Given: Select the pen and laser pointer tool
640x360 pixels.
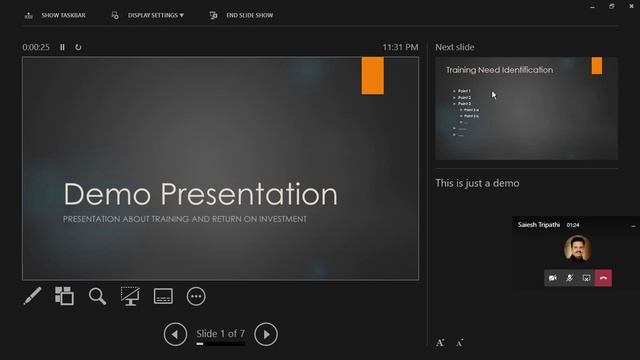Looking at the screenshot, I should point(32,296).
